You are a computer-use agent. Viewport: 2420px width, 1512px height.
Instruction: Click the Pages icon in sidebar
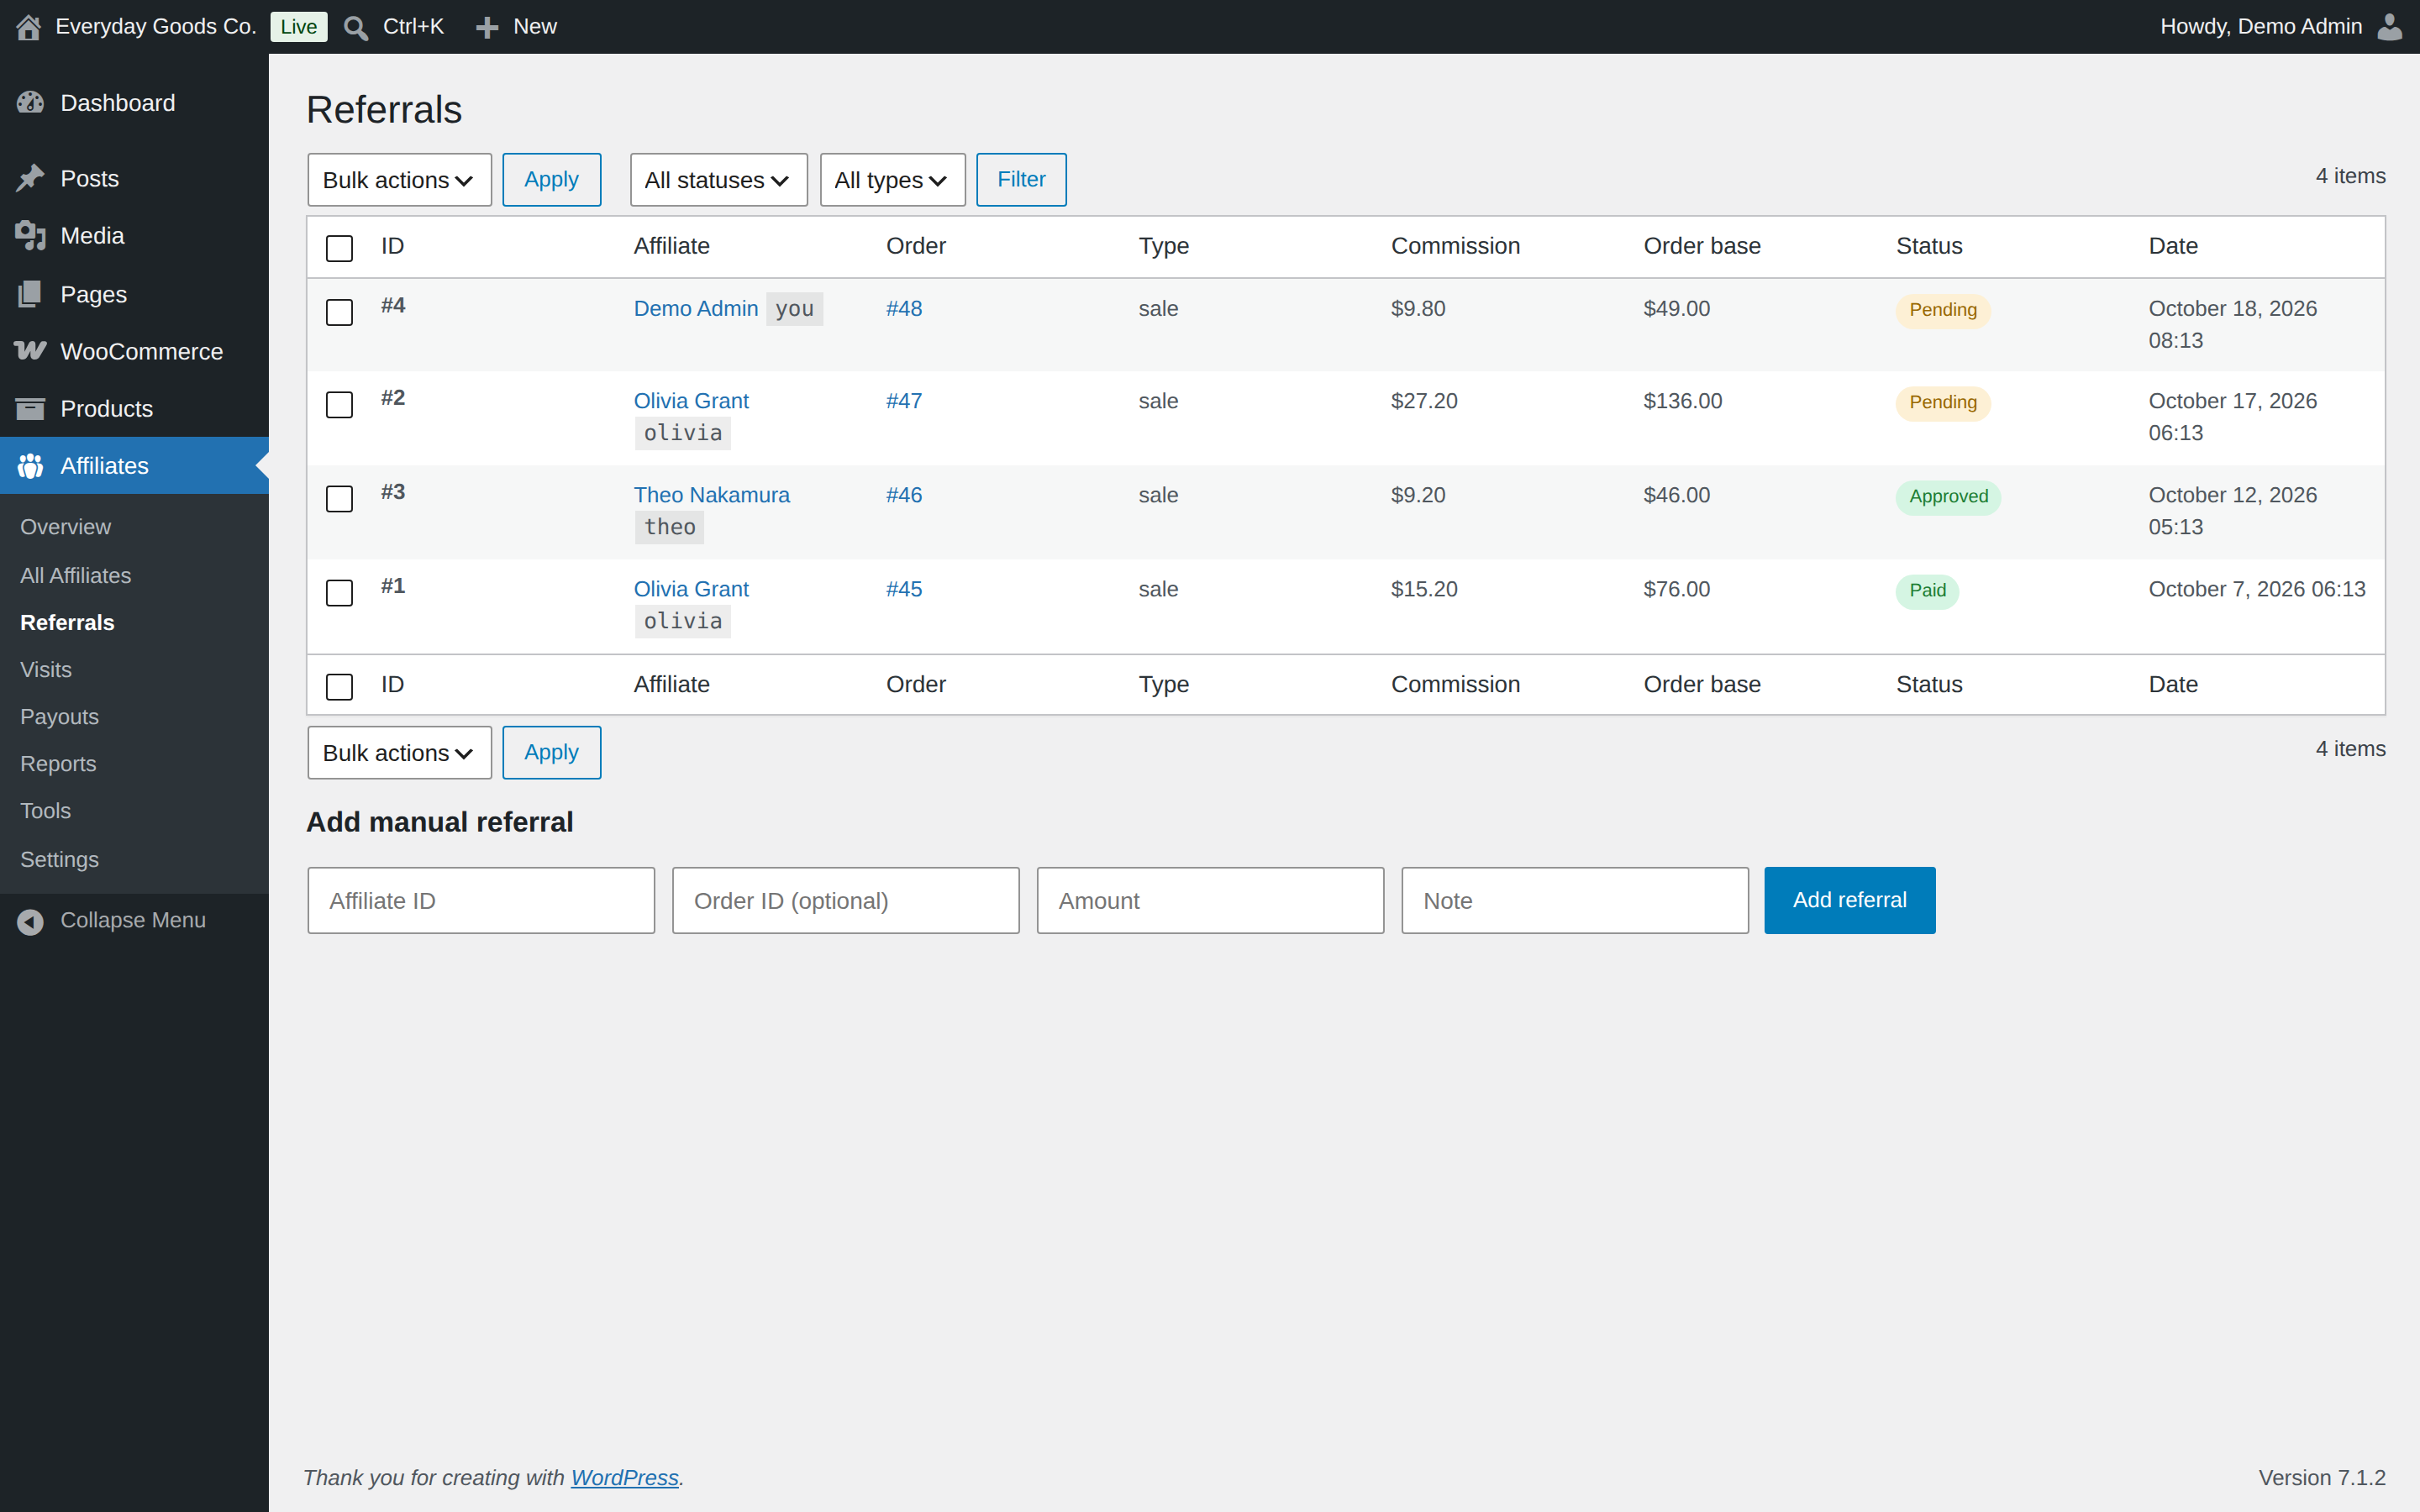[31, 294]
